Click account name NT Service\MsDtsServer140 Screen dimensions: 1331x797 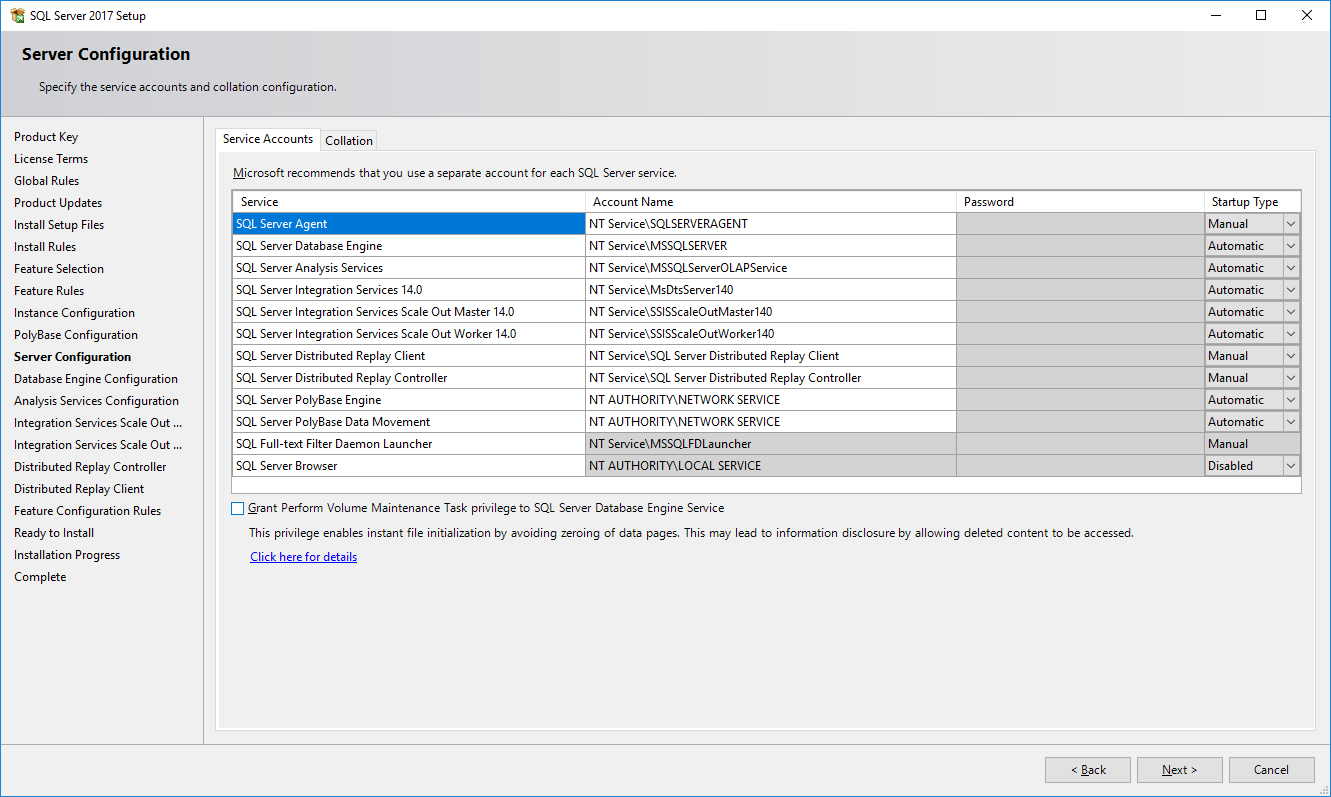(771, 290)
